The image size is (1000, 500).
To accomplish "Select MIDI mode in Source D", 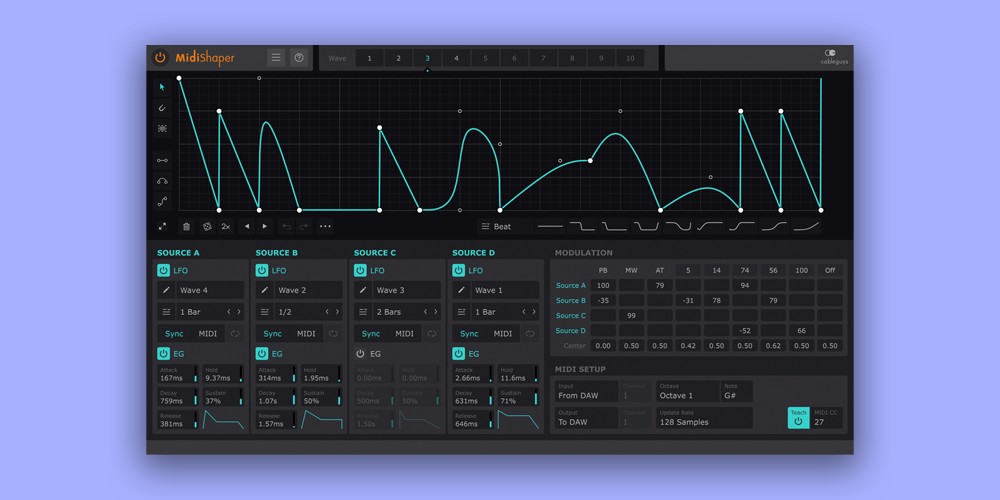I will (503, 334).
